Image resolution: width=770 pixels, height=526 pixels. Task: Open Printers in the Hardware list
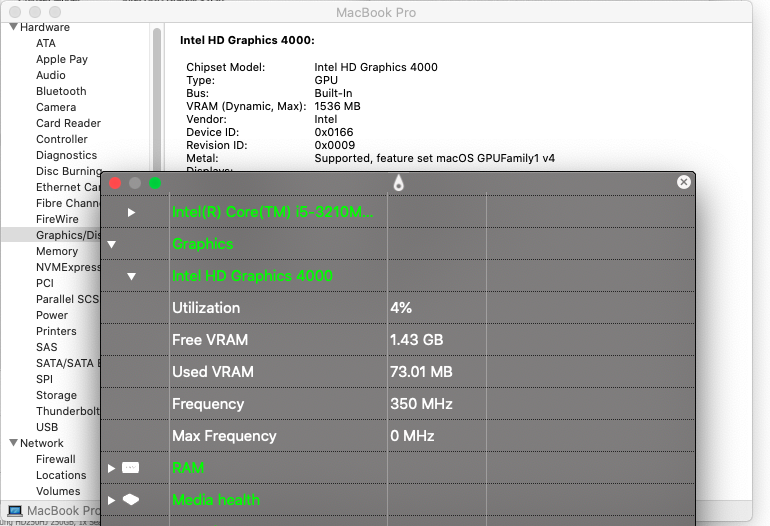[56, 331]
